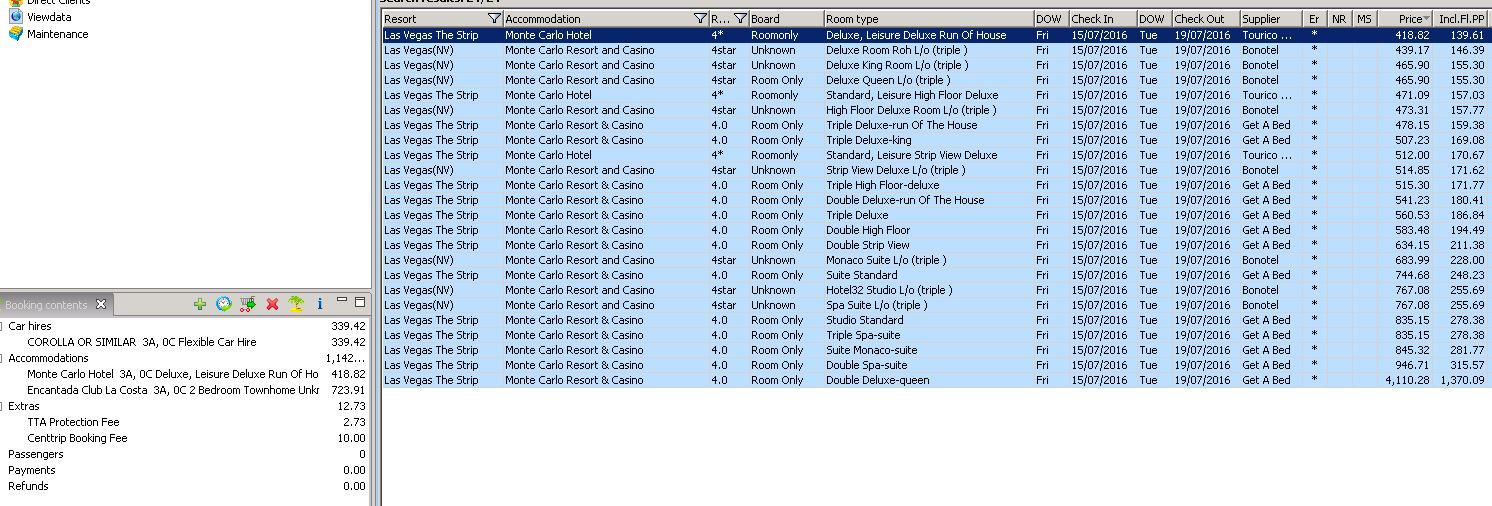Screen dimensions: 1492x506
Task: Click the blue info icon in Booking contents toolbar
Action: (x=320, y=304)
